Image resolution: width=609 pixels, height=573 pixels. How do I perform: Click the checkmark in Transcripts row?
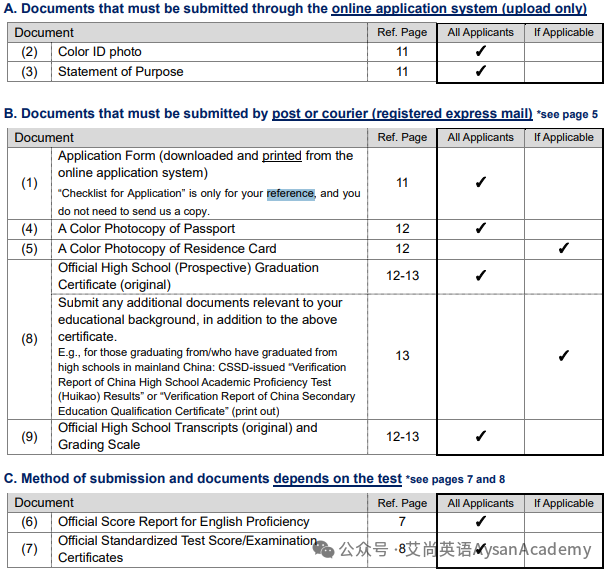[x=480, y=436]
